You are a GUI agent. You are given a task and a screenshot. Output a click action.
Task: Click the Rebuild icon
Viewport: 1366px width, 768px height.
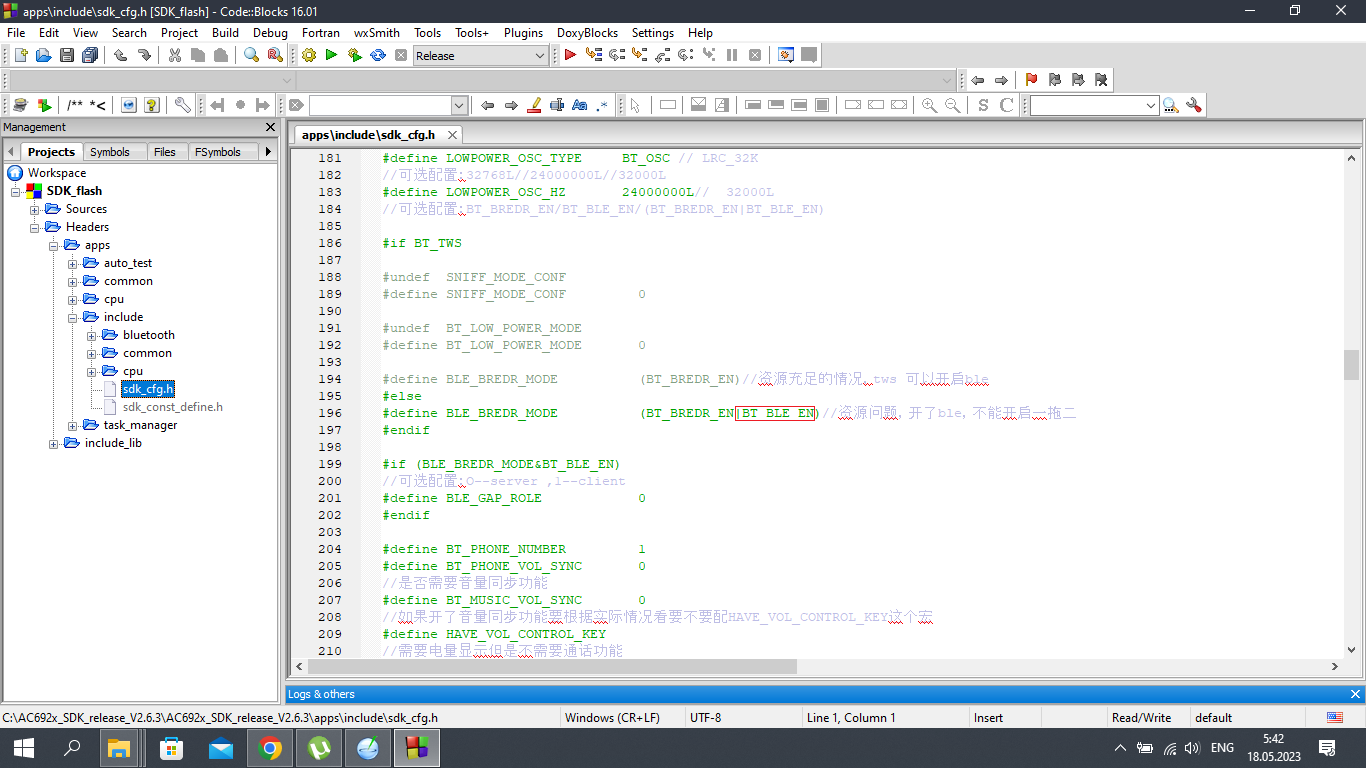378,55
